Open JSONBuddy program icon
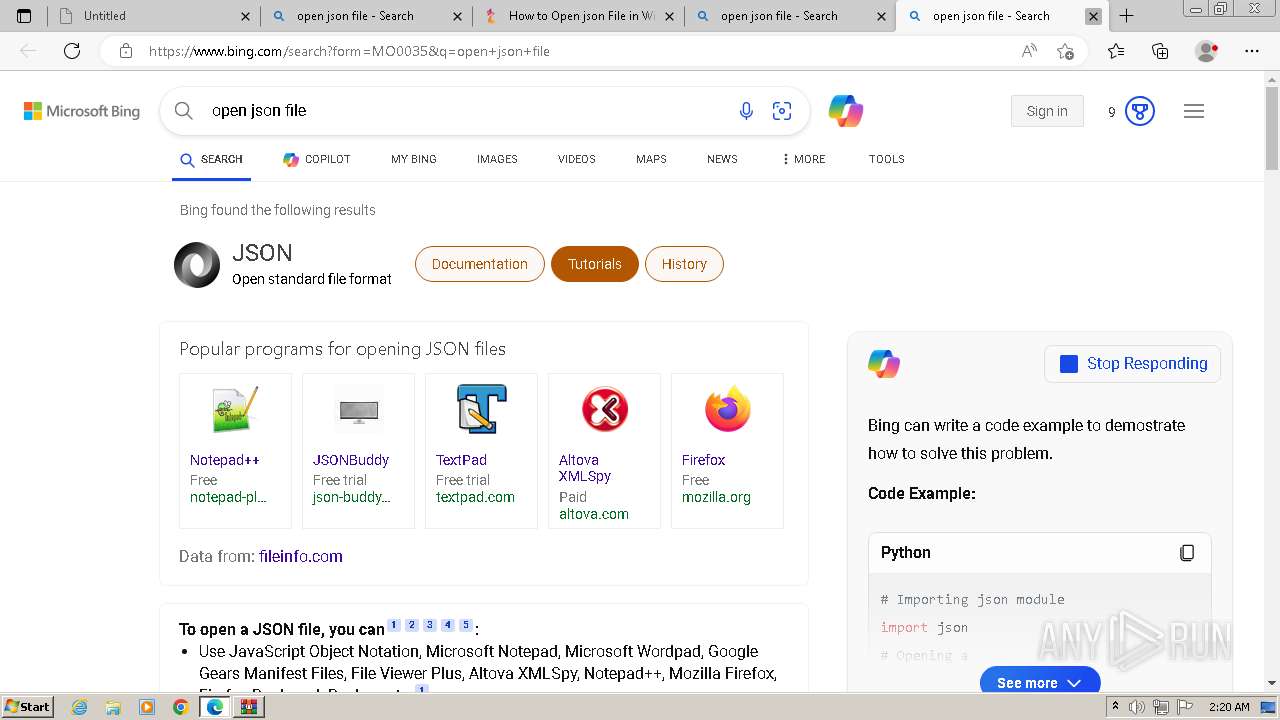The width and height of the screenshot is (1280, 720). pos(358,410)
